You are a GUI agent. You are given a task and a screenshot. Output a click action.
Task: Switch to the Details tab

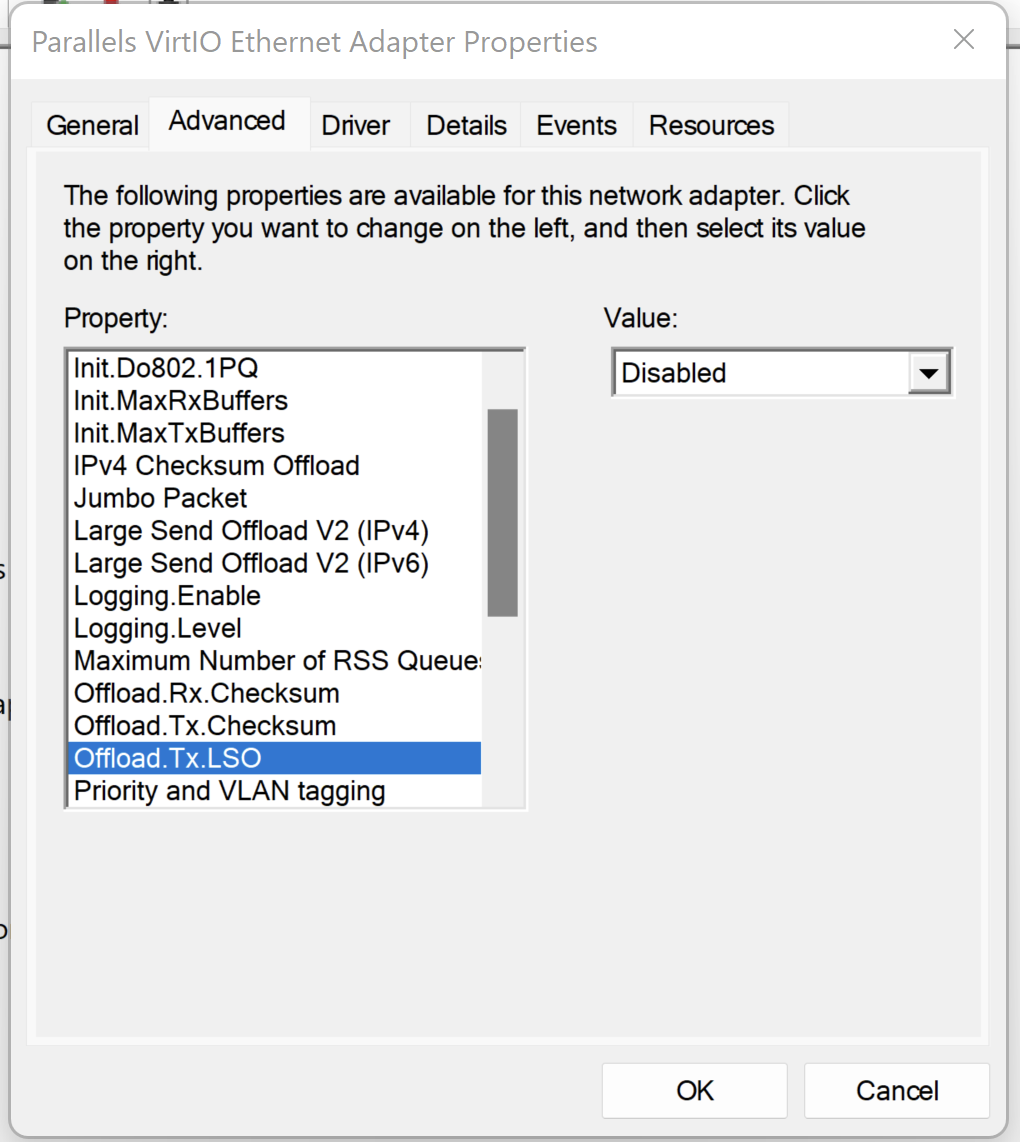(466, 126)
